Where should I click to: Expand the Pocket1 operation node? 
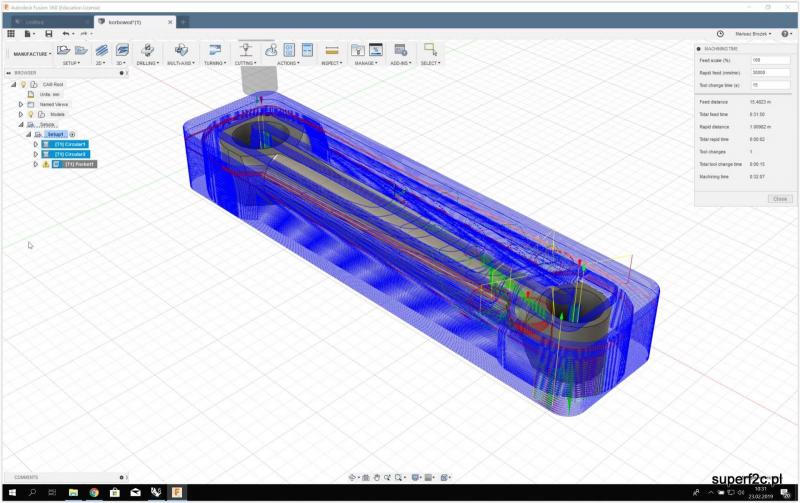pos(35,164)
